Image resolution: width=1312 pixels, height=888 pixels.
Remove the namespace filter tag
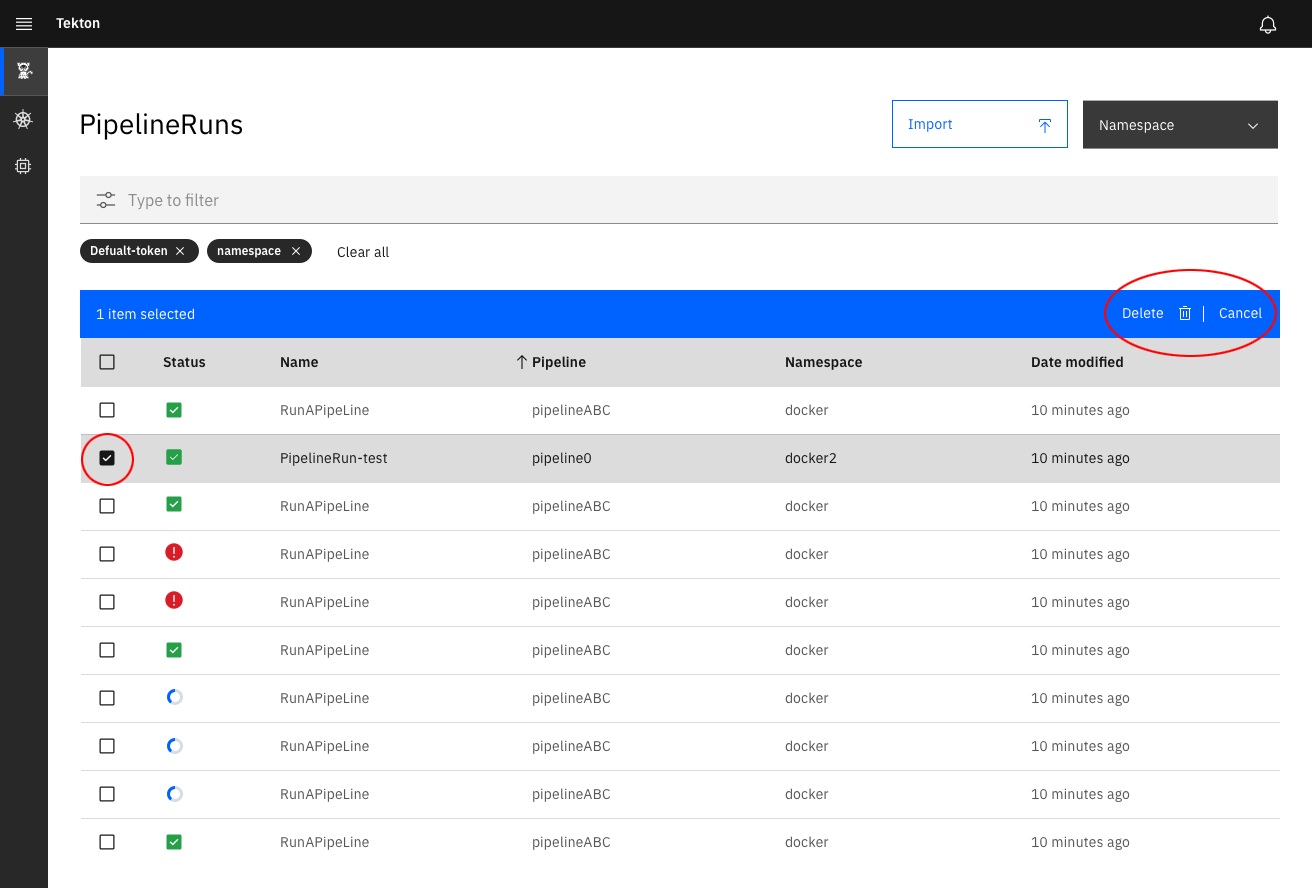click(295, 251)
